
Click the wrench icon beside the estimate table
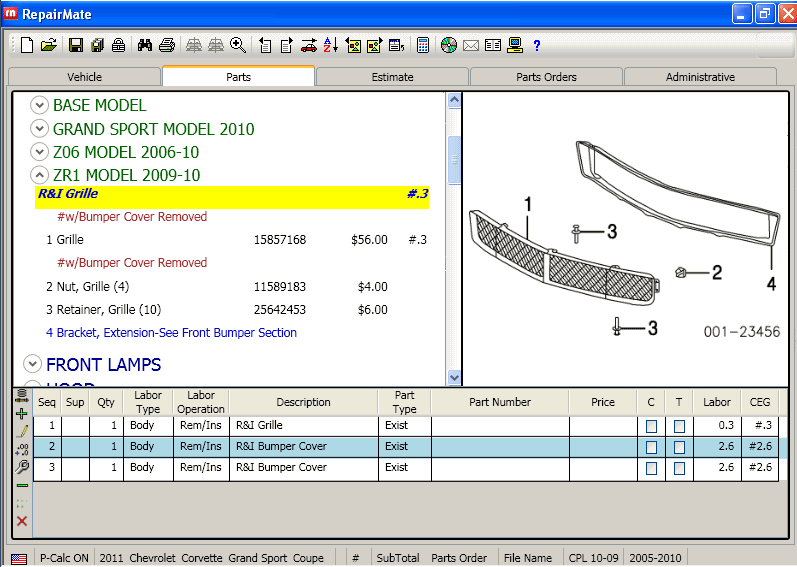[x=22, y=467]
